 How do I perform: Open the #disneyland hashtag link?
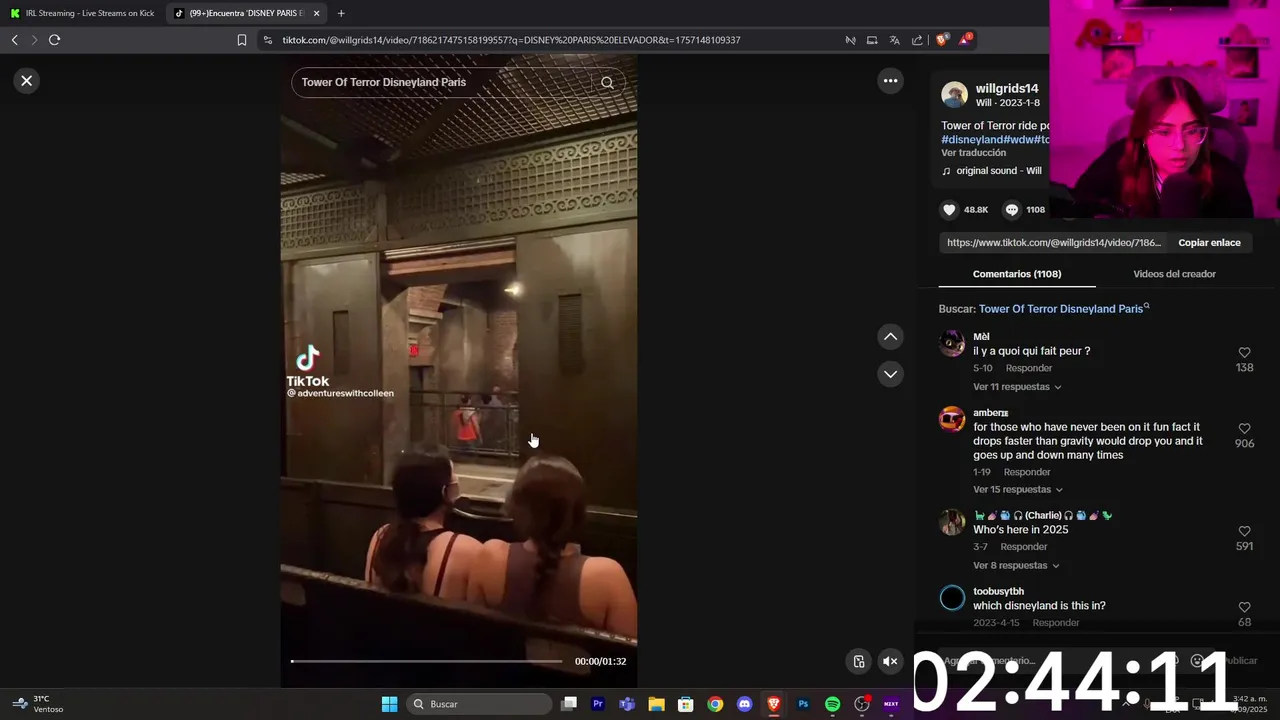tap(972, 140)
